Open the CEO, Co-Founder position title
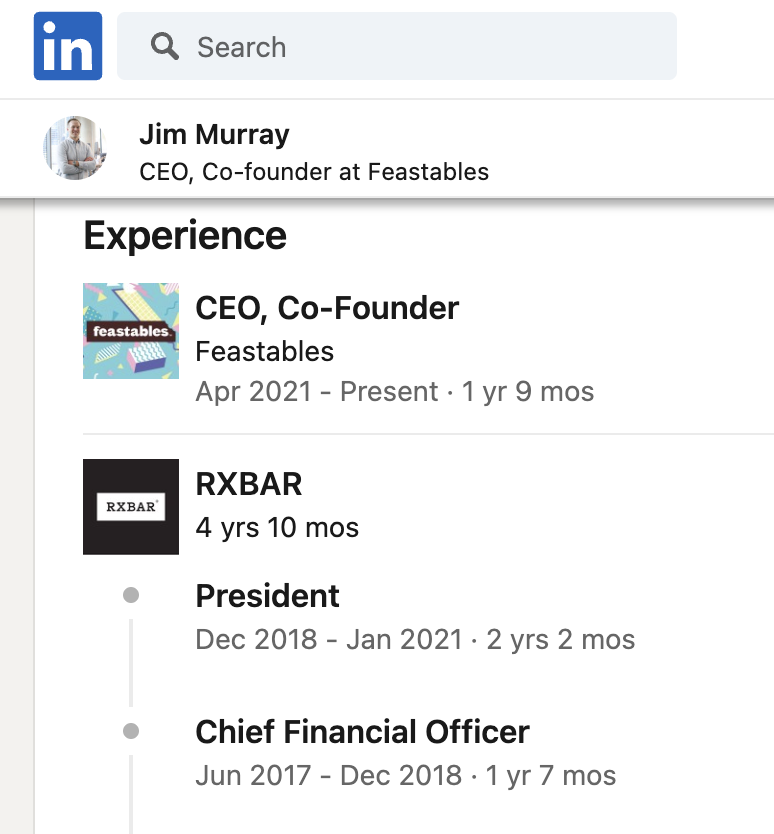The height and width of the screenshot is (834, 774). [327, 308]
